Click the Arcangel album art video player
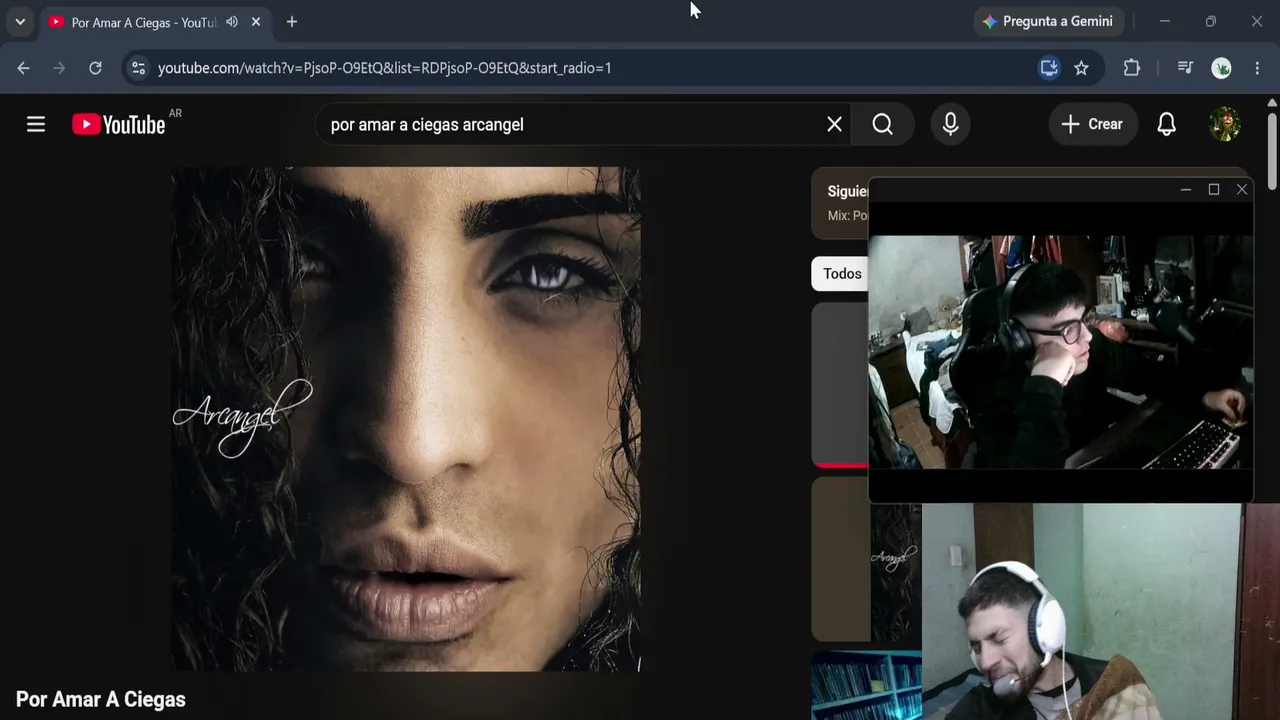This screenshot has width=1280, height=720. pos(406,419)
